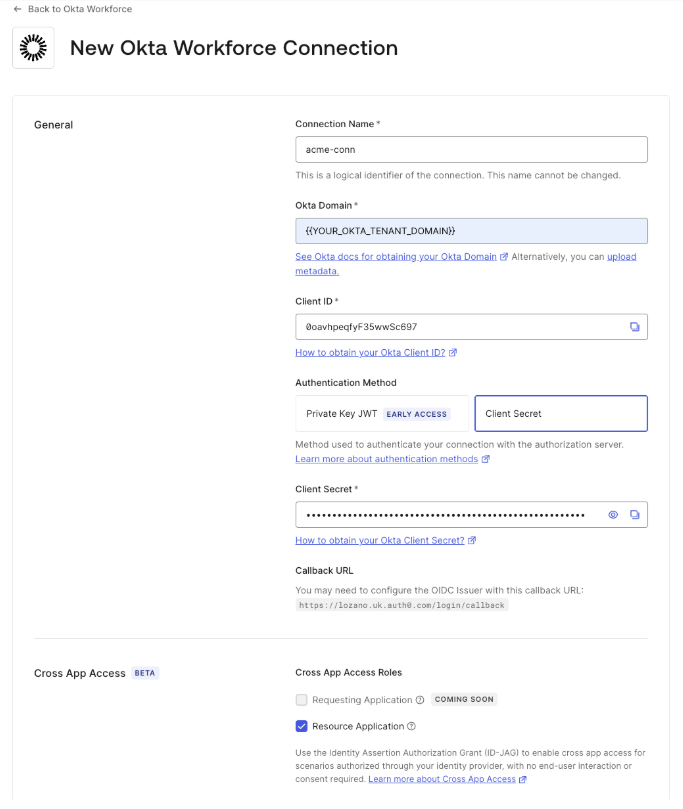This screenshot has height=809, width=683.
Task: Click the Okta Domain input field
Action: click(471, 231)
